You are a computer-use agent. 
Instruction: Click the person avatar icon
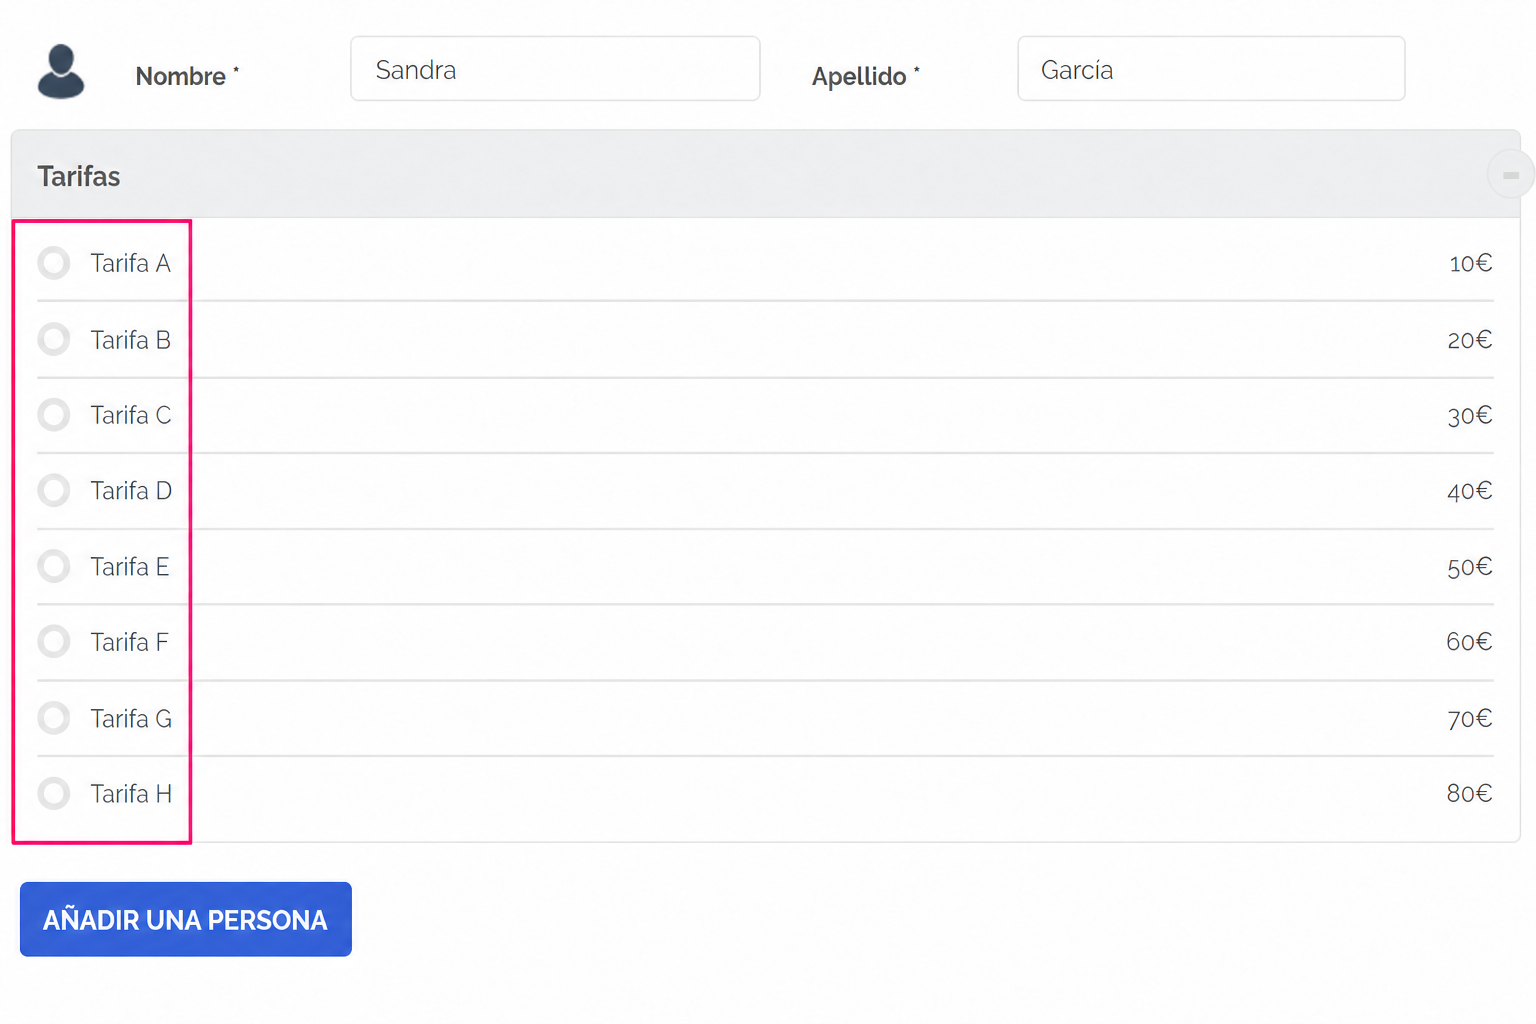(61, 71)
